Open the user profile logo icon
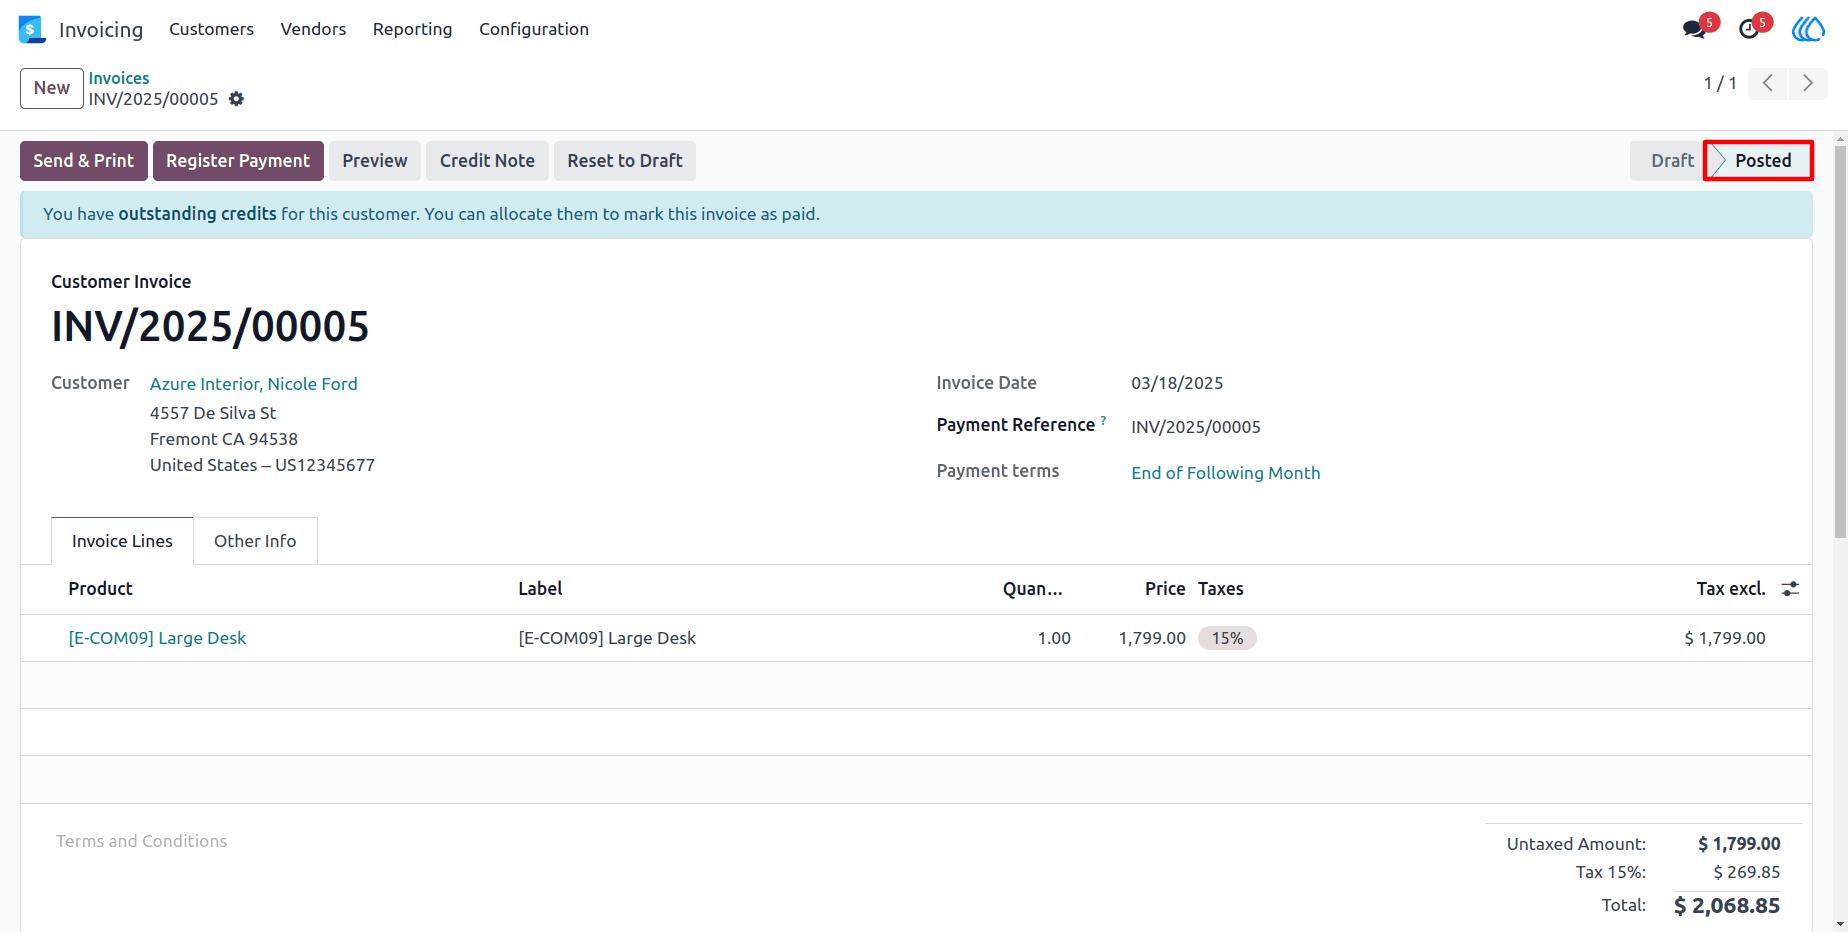The width and height of the screenshot is (1848, 932). 1808,29
